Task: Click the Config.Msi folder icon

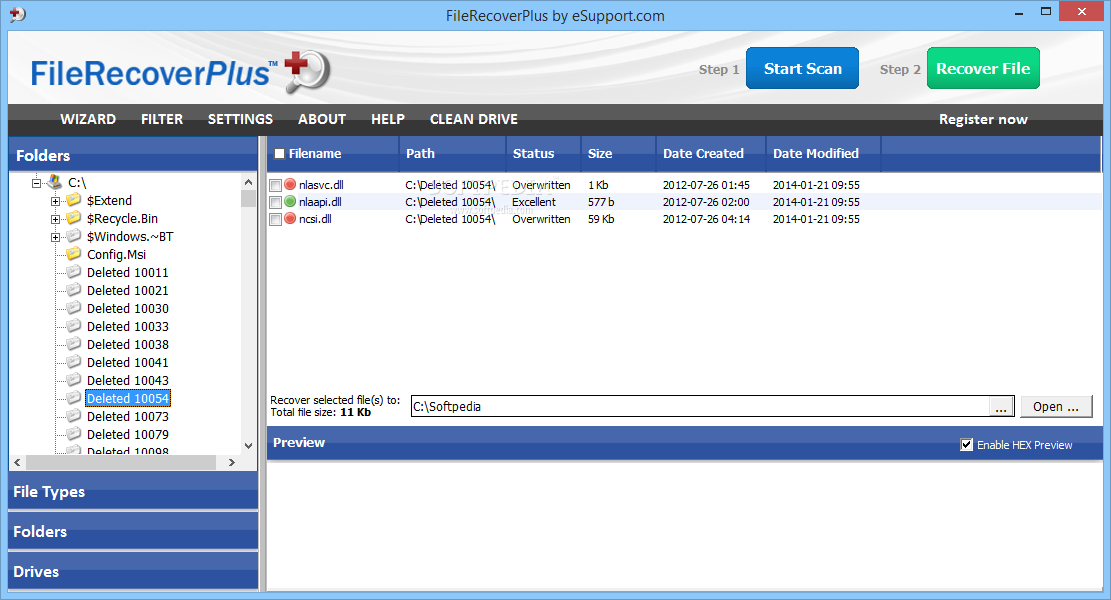Action: [74, 254]
